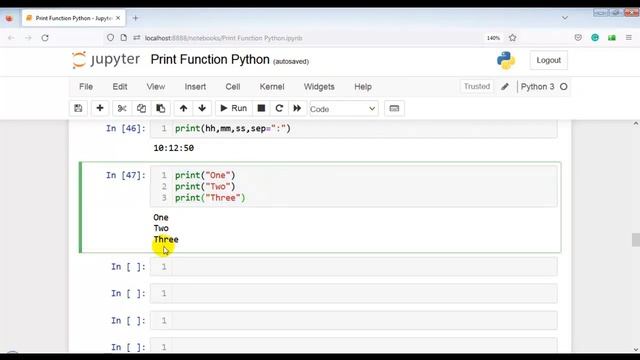Click the In [46] print sep code cell
Screen dimensions: 640x360
[353, 129]
